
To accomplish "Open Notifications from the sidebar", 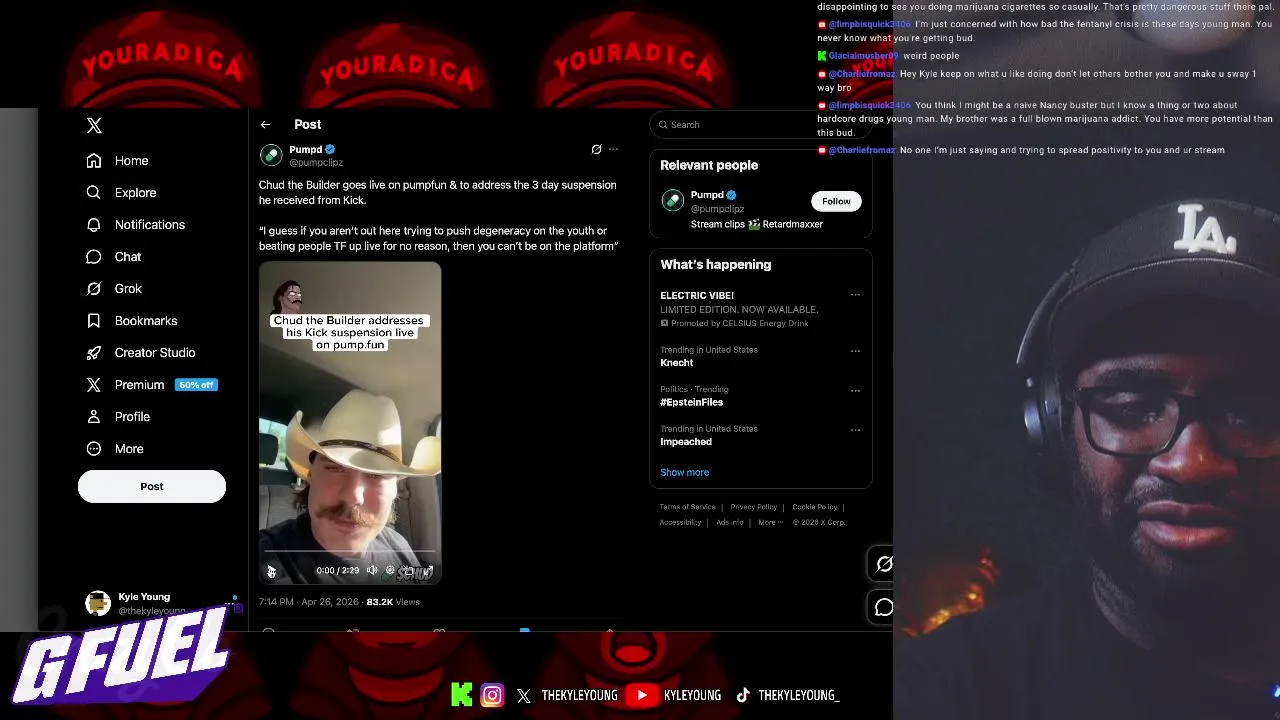I will (136, 225).
